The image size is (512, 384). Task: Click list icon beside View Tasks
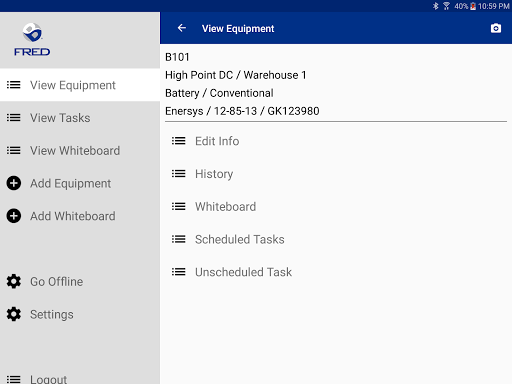coord(14,118)
